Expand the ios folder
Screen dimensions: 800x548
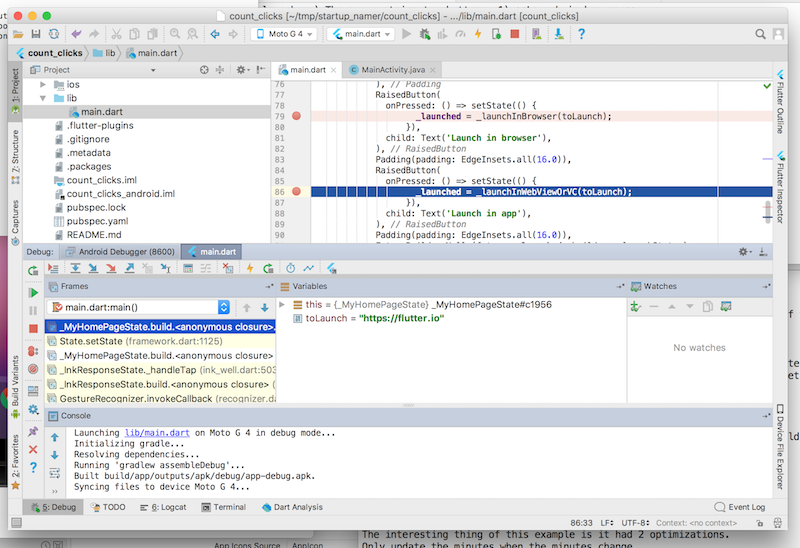[43, 85]
